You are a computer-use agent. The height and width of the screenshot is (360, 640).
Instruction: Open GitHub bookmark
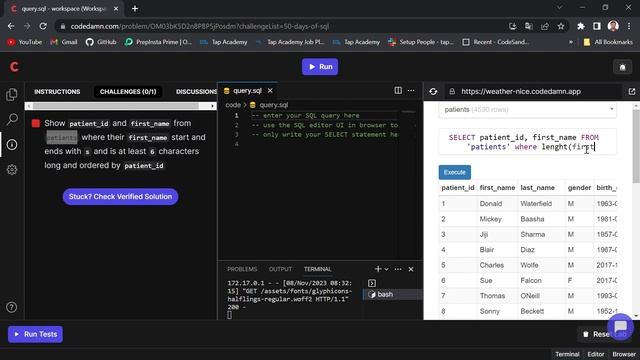click(101, 42)
